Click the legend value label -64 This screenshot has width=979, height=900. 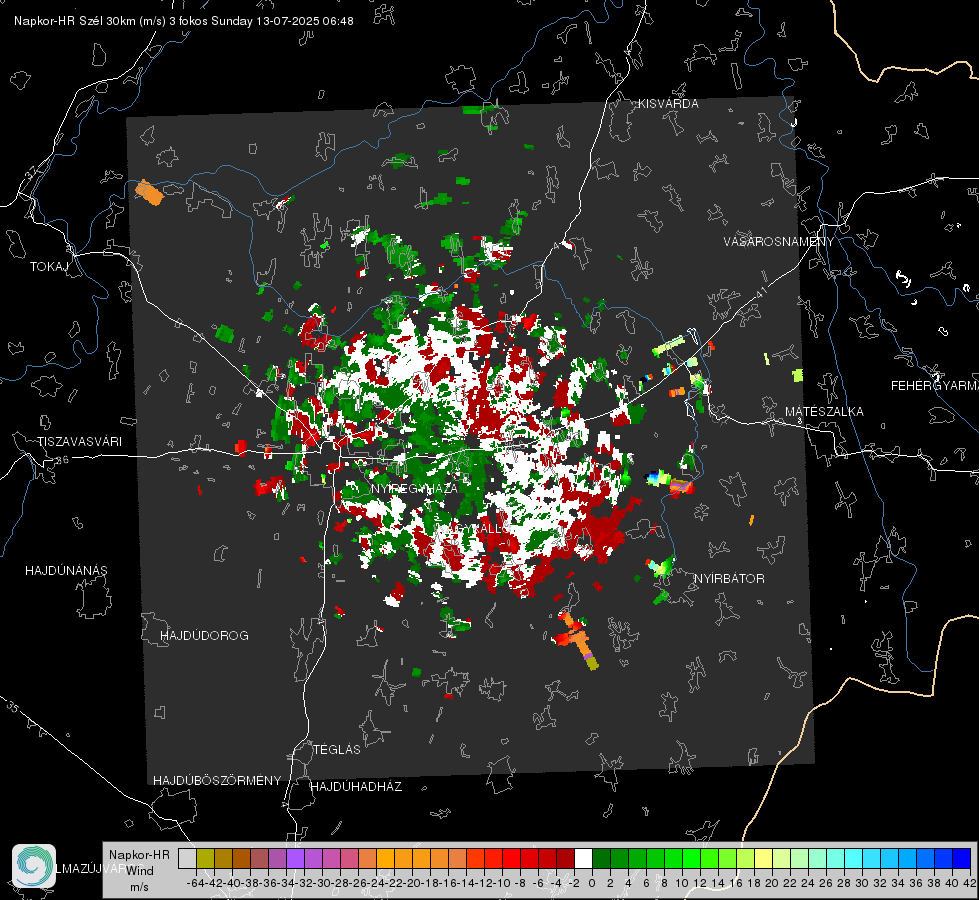tap(195, 883)
